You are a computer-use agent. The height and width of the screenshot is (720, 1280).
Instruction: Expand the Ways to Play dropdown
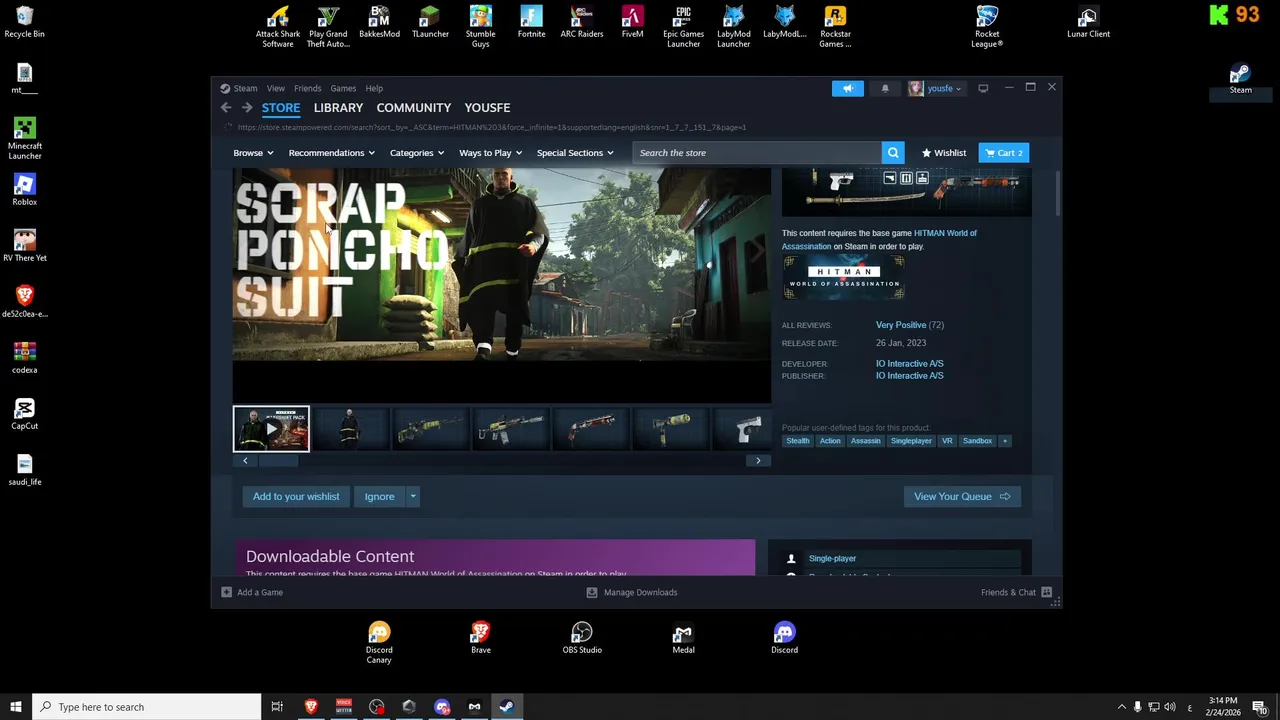490,153
